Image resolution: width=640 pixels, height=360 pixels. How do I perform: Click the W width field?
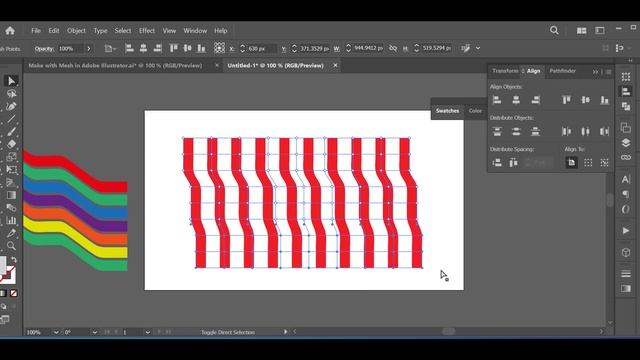coord(368,48)
